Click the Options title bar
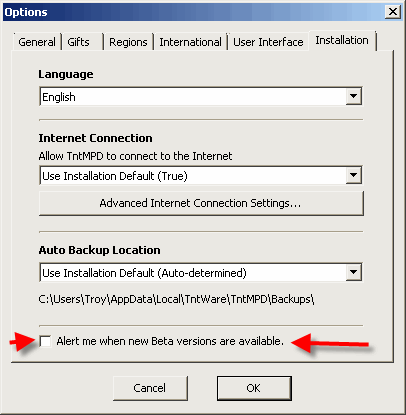 coord(193,12)
